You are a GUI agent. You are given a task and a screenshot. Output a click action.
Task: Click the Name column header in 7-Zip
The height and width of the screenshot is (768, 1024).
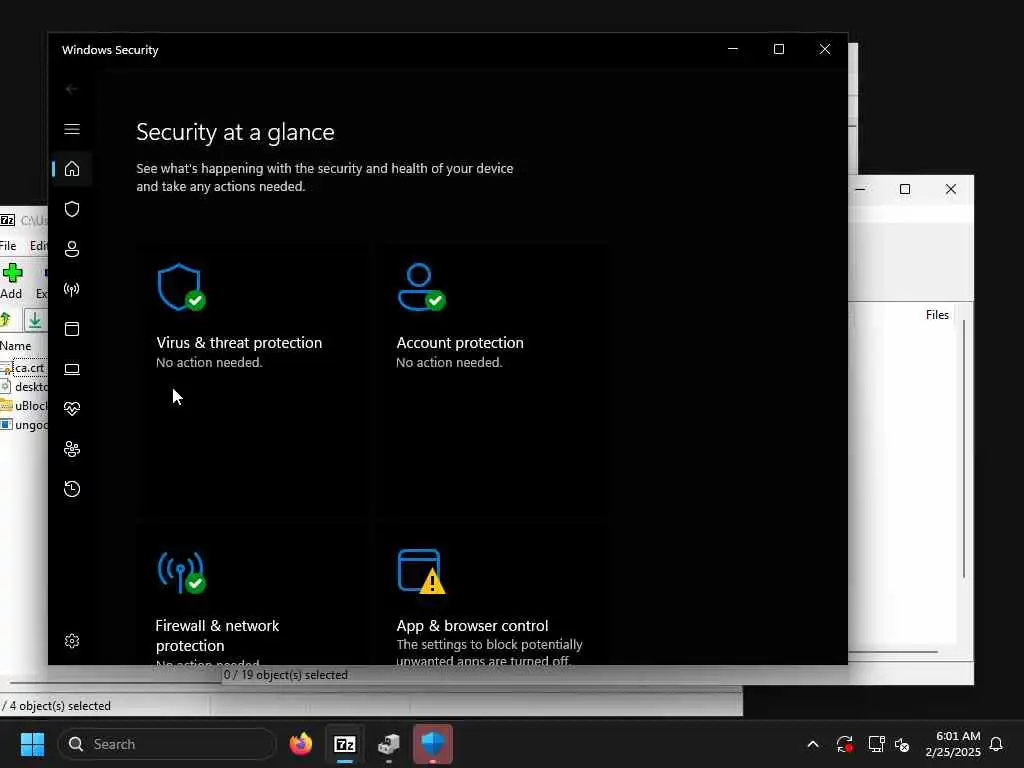click(x=16, y=345)
